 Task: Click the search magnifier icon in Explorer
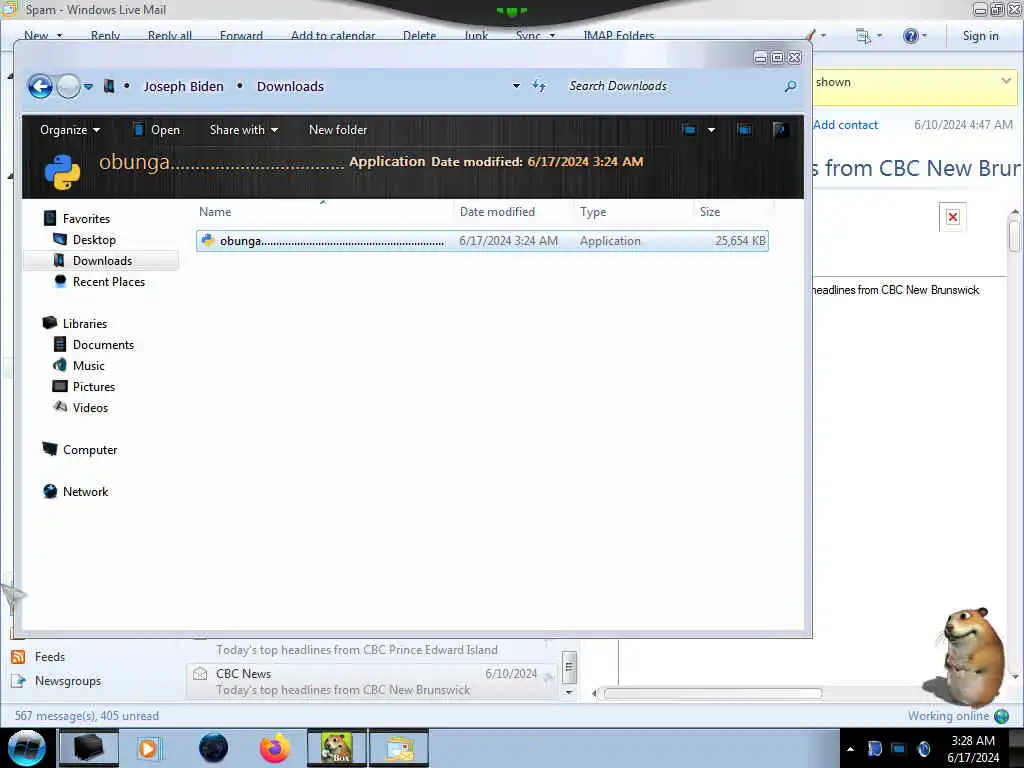click(x=790, y=86)
